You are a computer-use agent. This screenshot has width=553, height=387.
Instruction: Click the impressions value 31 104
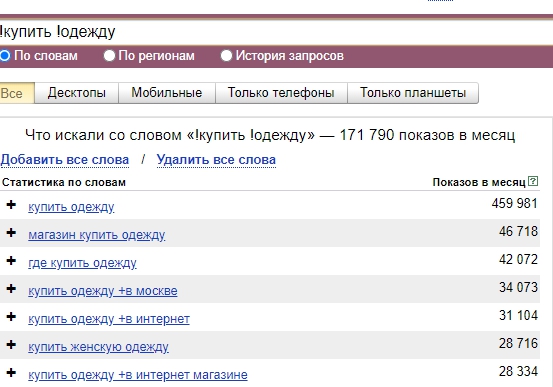click(x=518, y=315)
